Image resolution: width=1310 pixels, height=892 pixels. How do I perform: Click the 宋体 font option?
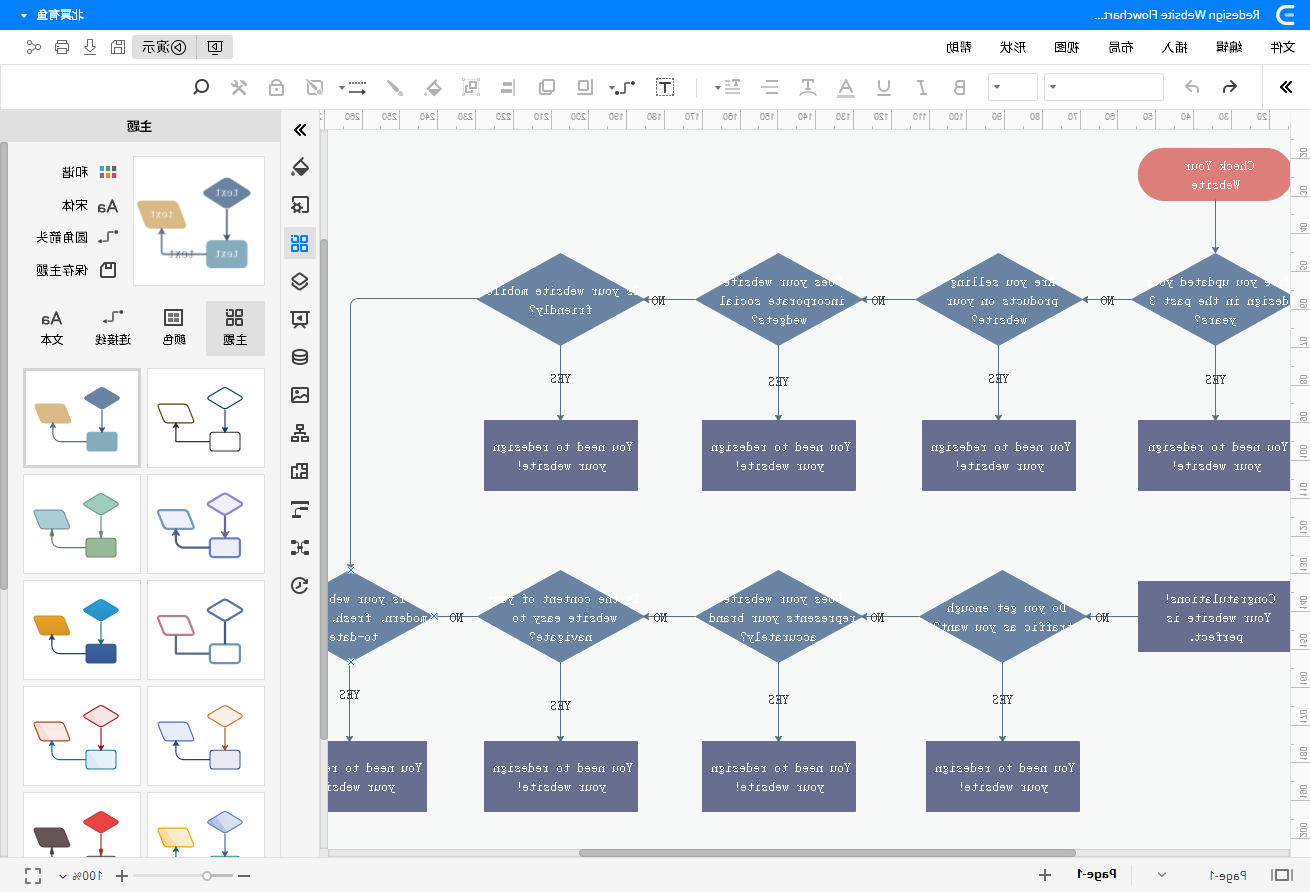coord(89,205)
